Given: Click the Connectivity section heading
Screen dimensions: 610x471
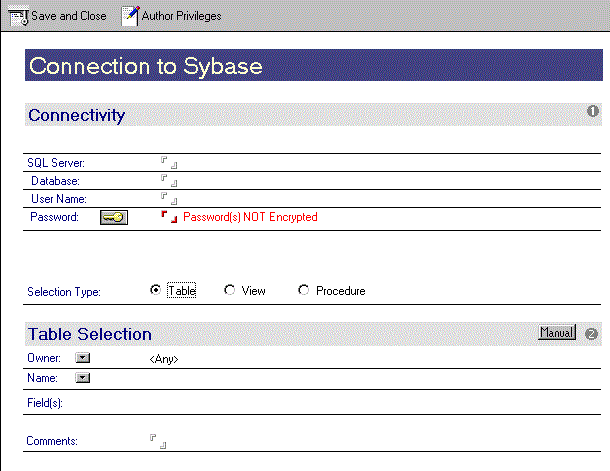Looking at the screenshot, I should (77, 115).
